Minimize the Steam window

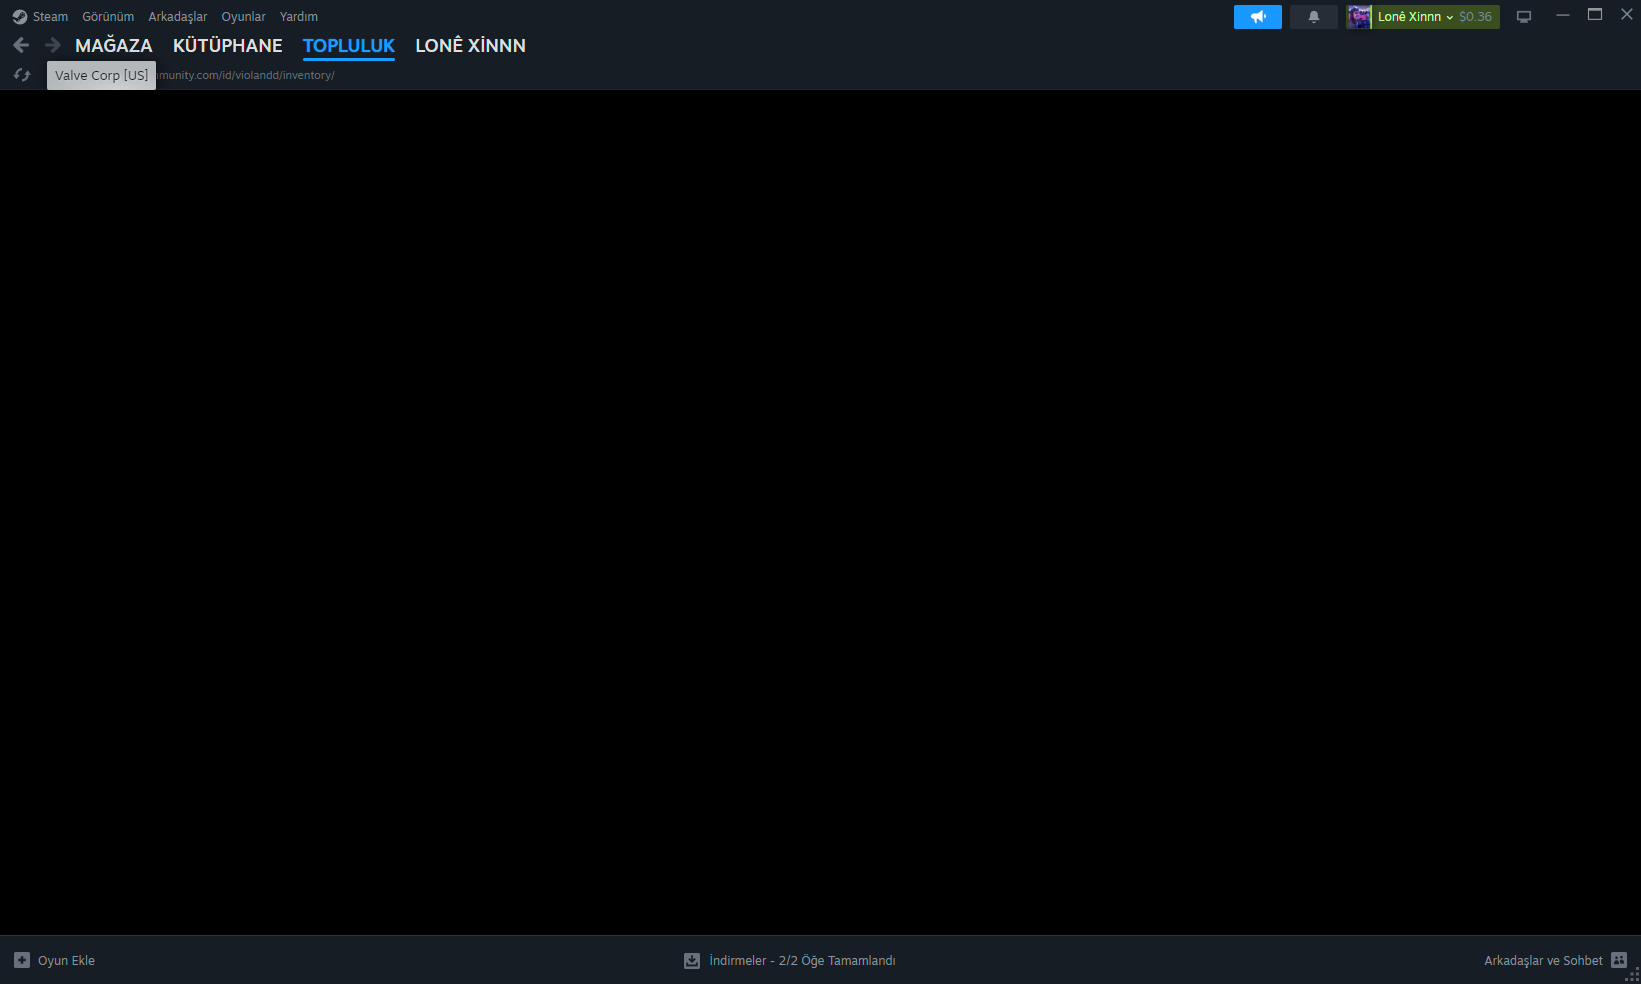pyautogui.click(x=1563, y=15)
